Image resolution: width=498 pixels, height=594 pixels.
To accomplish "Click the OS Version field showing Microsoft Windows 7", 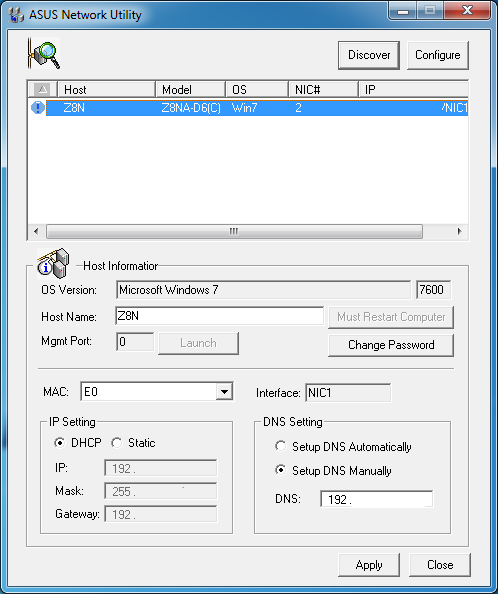I will 264,290.
